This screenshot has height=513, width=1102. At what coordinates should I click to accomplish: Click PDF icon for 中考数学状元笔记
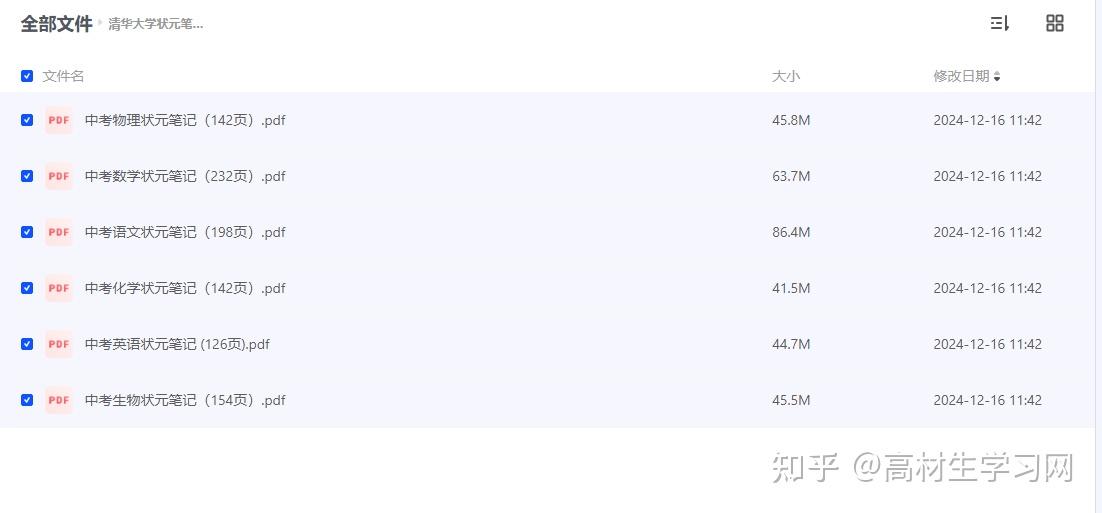tap(59, 176)
